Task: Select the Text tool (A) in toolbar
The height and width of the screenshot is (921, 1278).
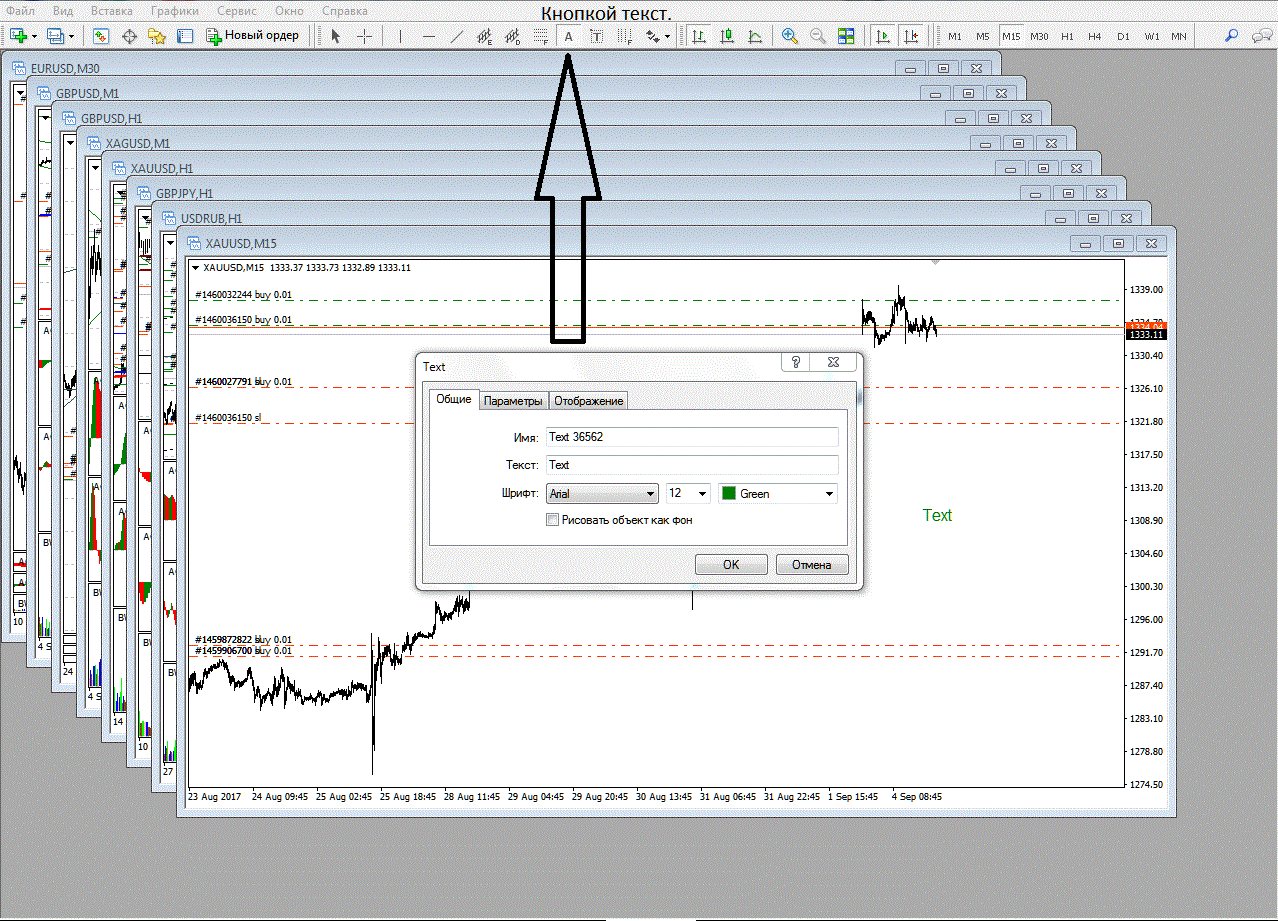Action: click(568, 36)
